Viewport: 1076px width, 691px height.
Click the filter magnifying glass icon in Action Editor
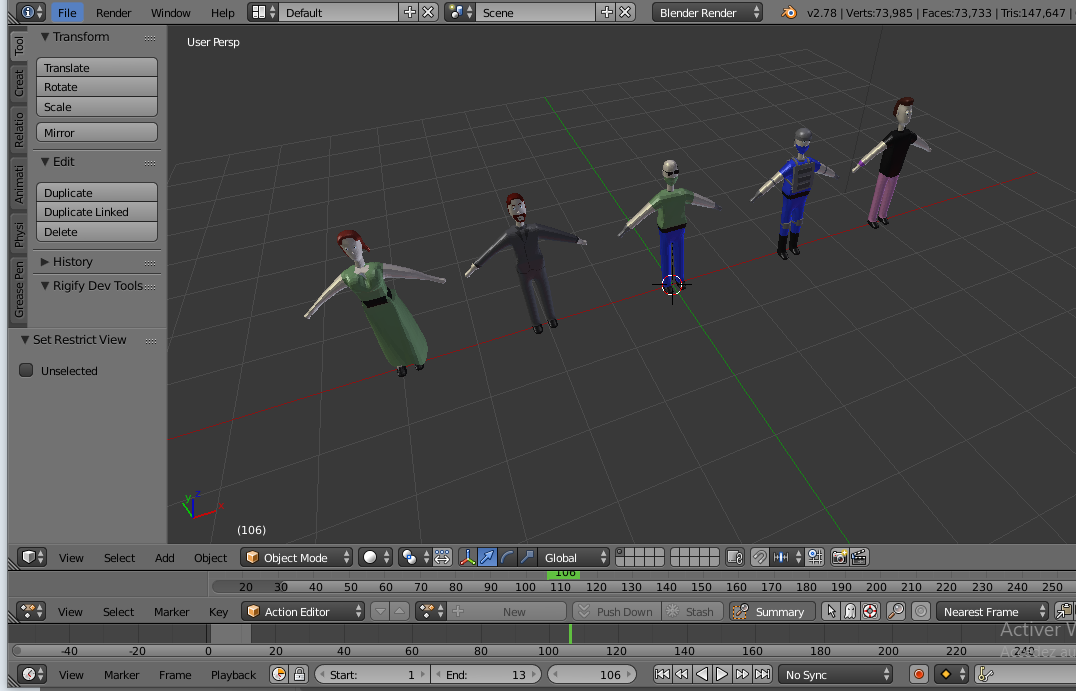point(896,611)
